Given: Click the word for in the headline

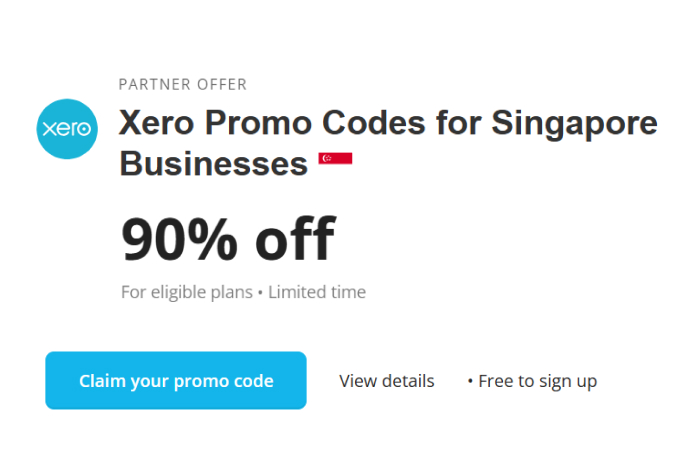Looking at the screenshot, I should [x=467, y=124].
